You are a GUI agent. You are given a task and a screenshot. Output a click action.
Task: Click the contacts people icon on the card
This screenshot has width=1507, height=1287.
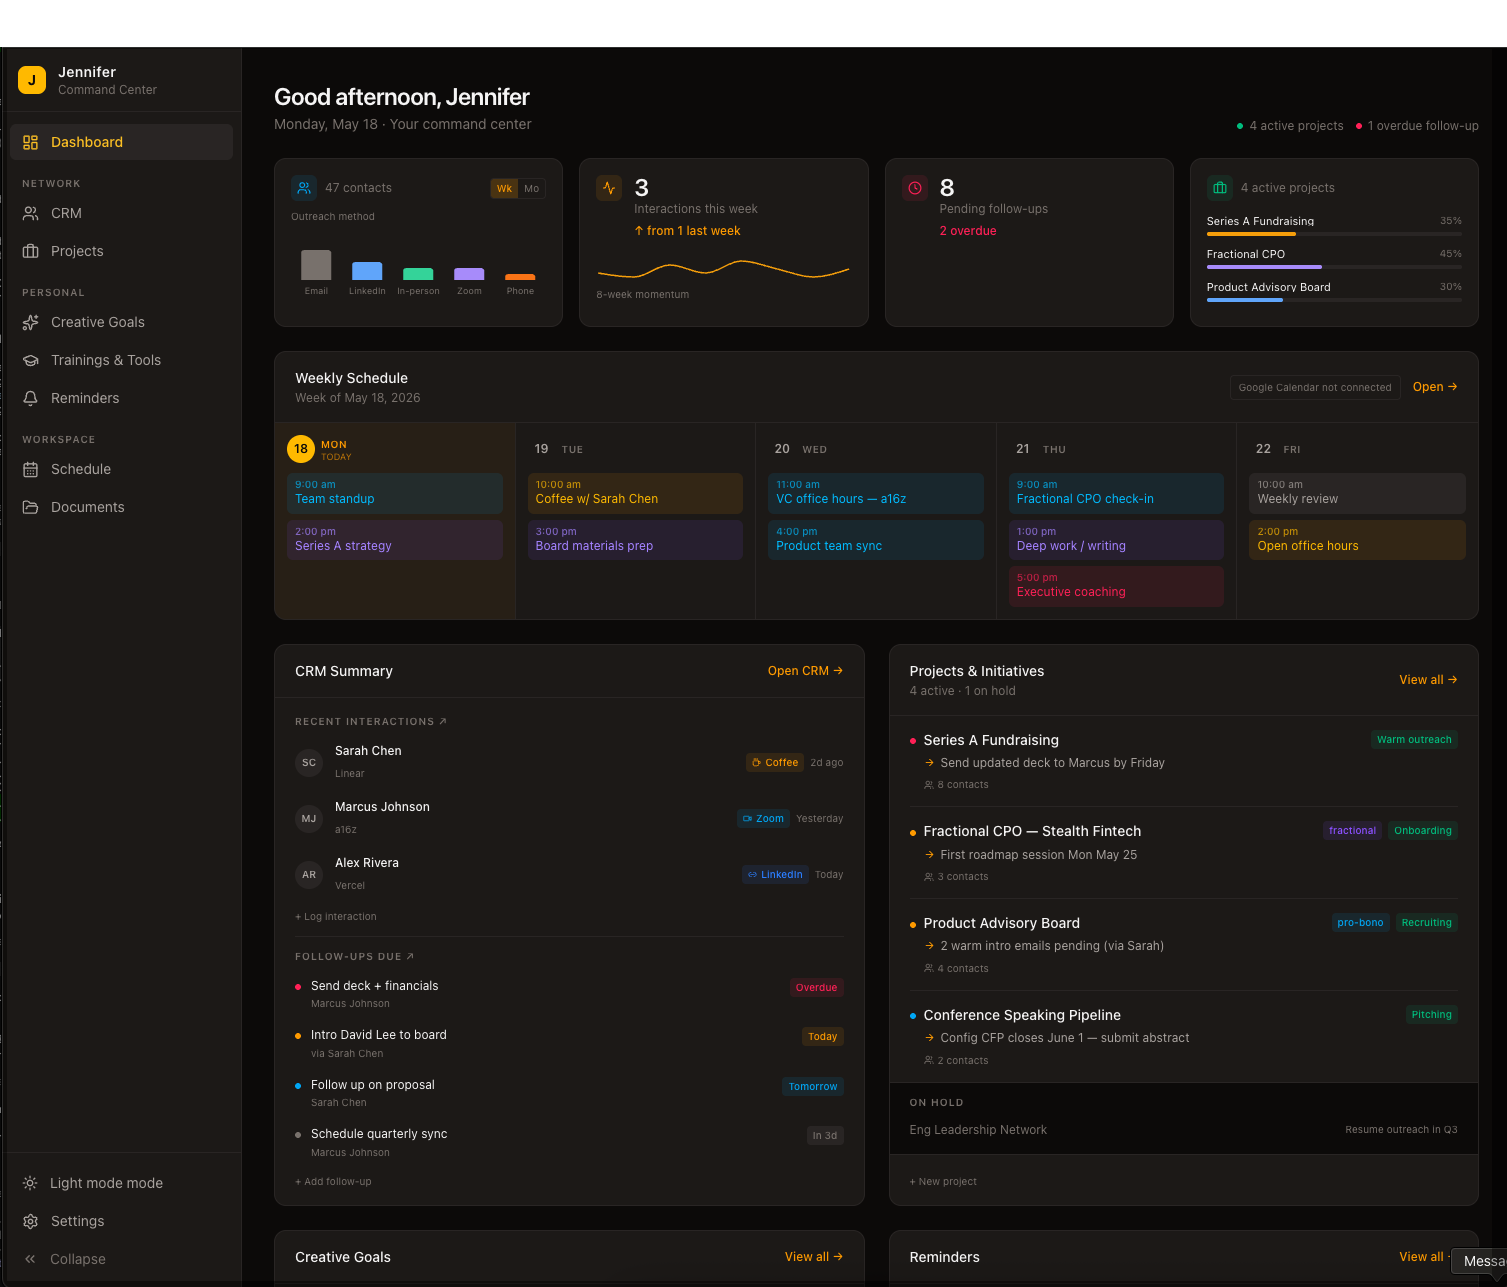pyautogui.click(x=304, y=188)
